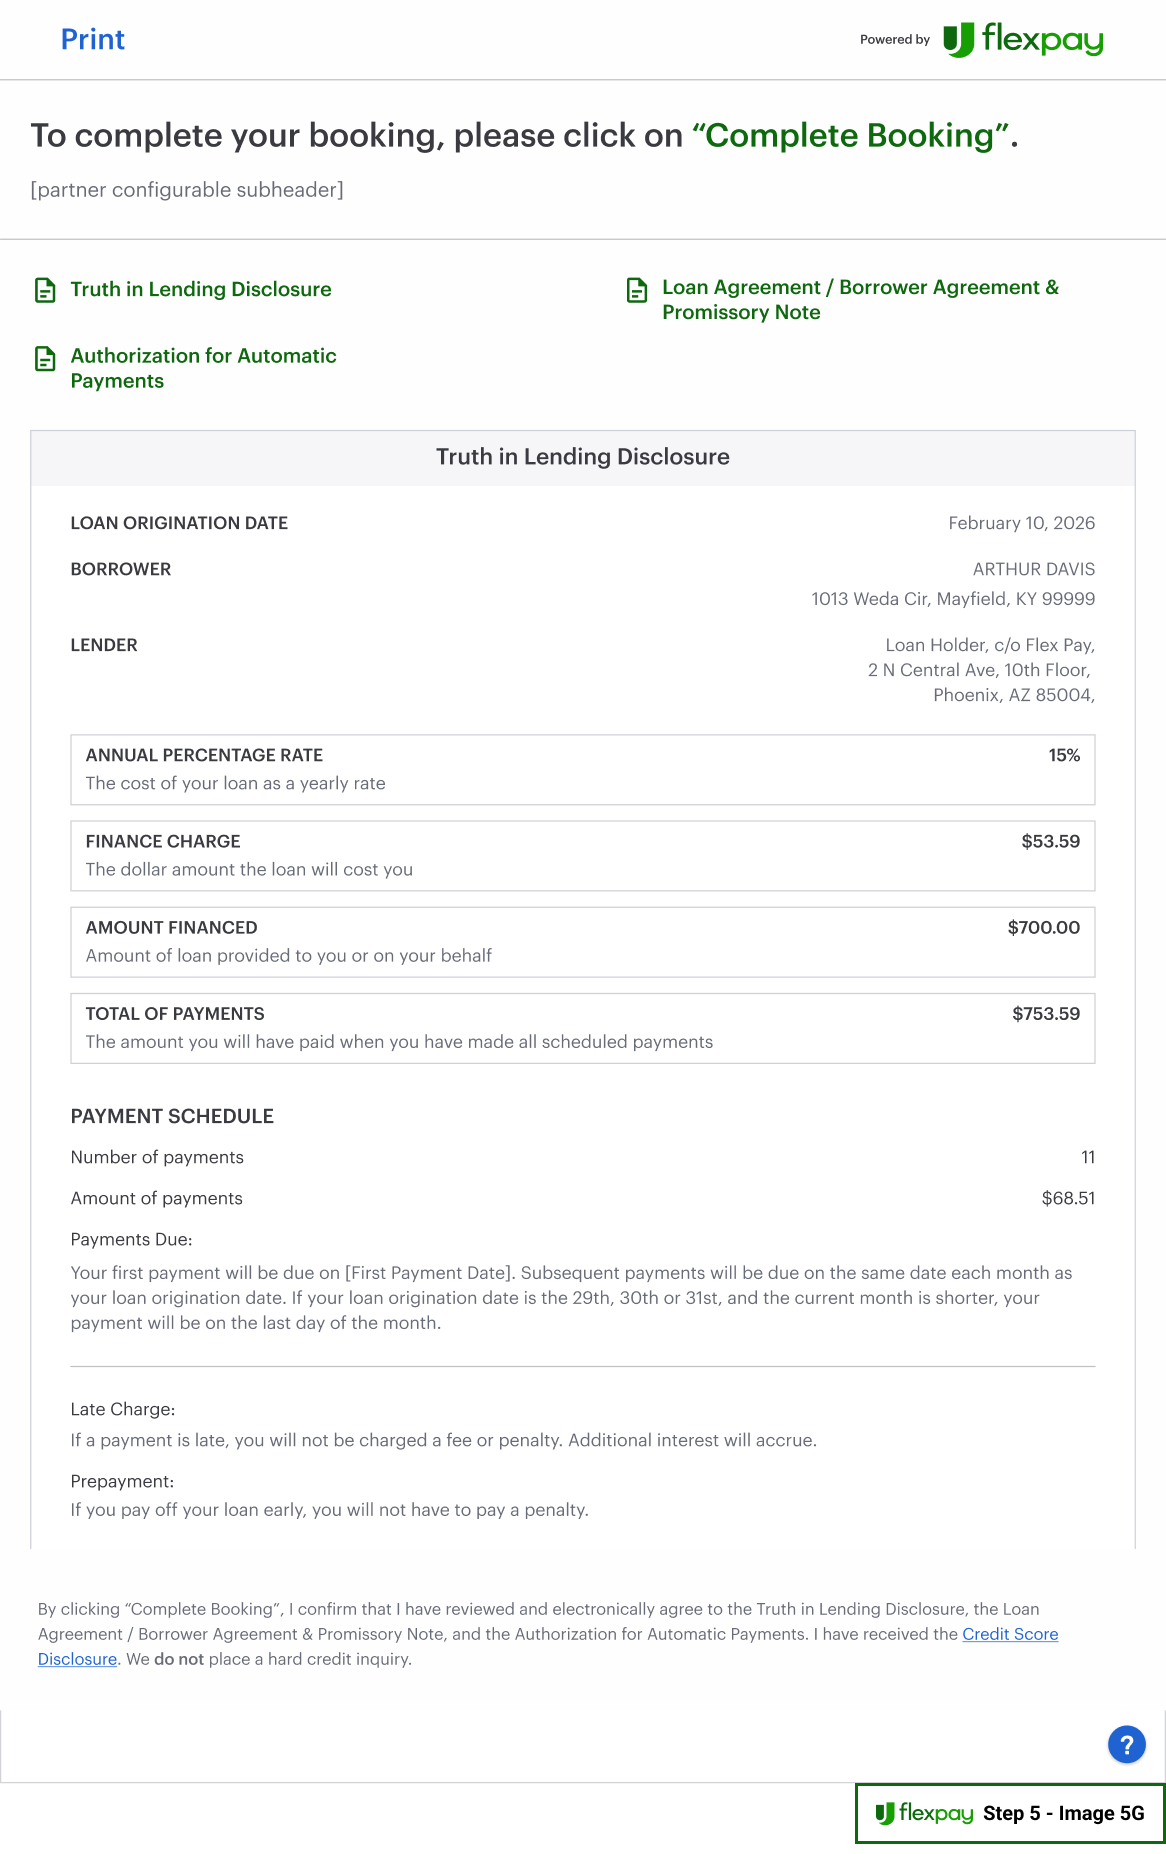The image size is (1166, 1854).
Task: Click the document icon beside Truth in Lending Disclosure
Action: [45, 290]
